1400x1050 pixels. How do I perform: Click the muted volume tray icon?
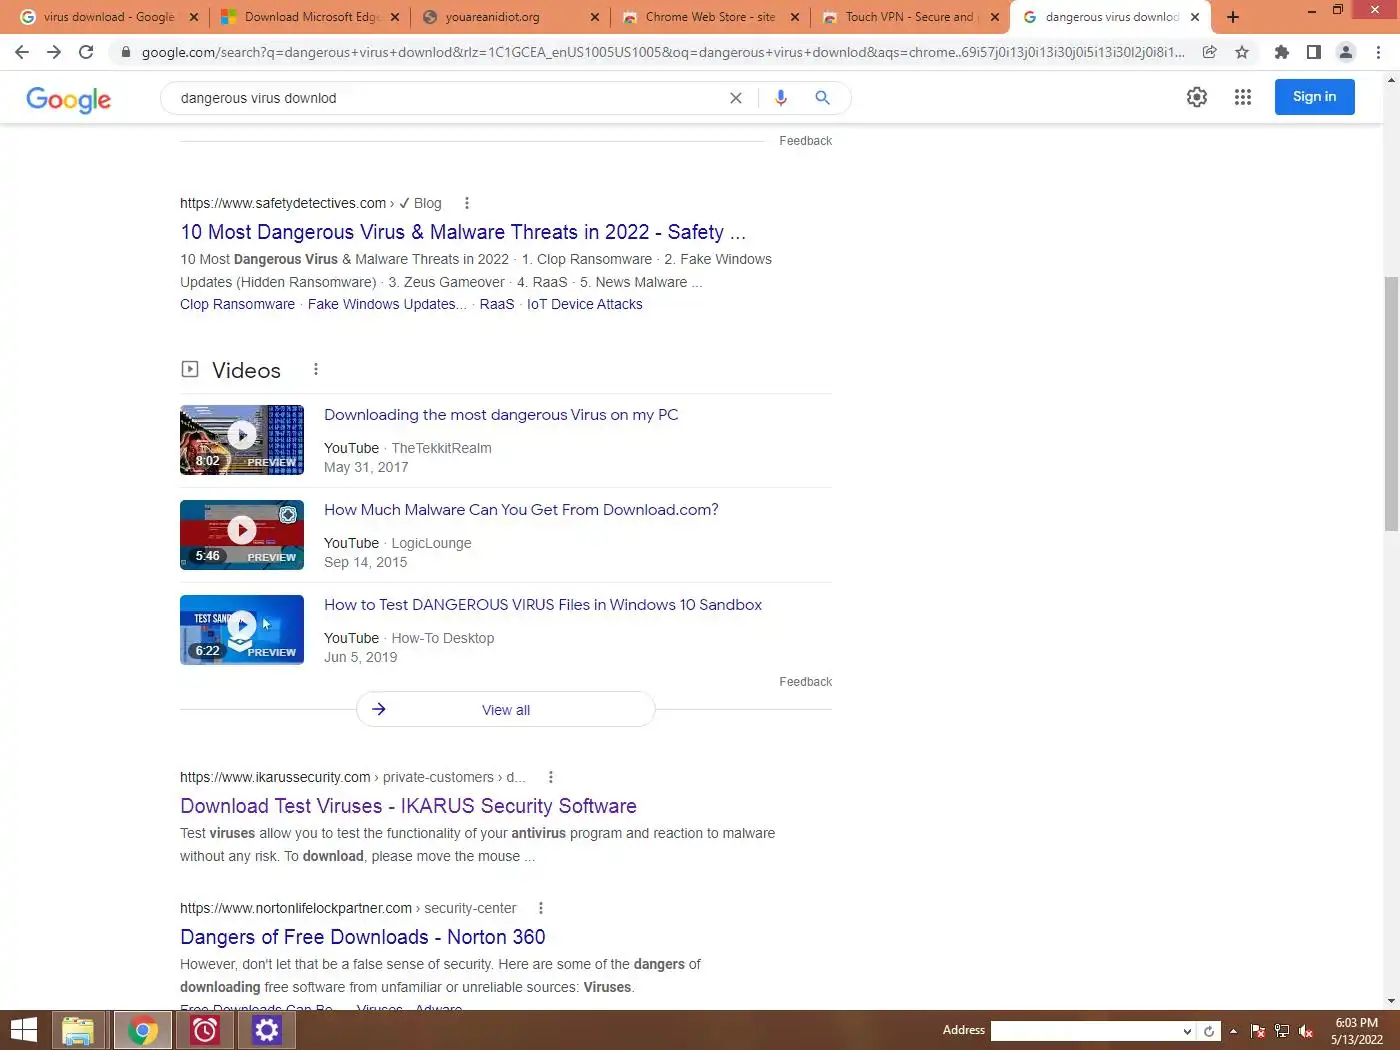pos(1306,1031)
